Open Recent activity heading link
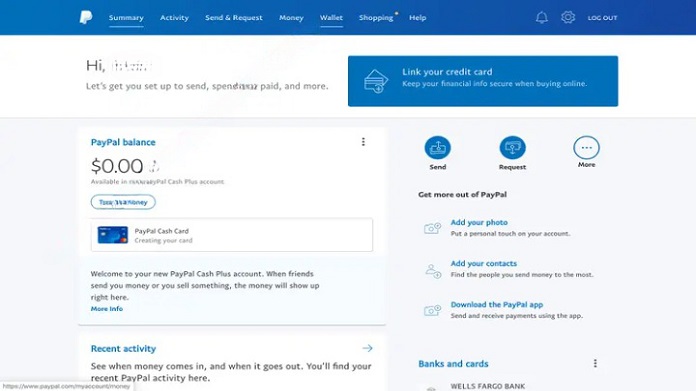 (x=123, y=349)
